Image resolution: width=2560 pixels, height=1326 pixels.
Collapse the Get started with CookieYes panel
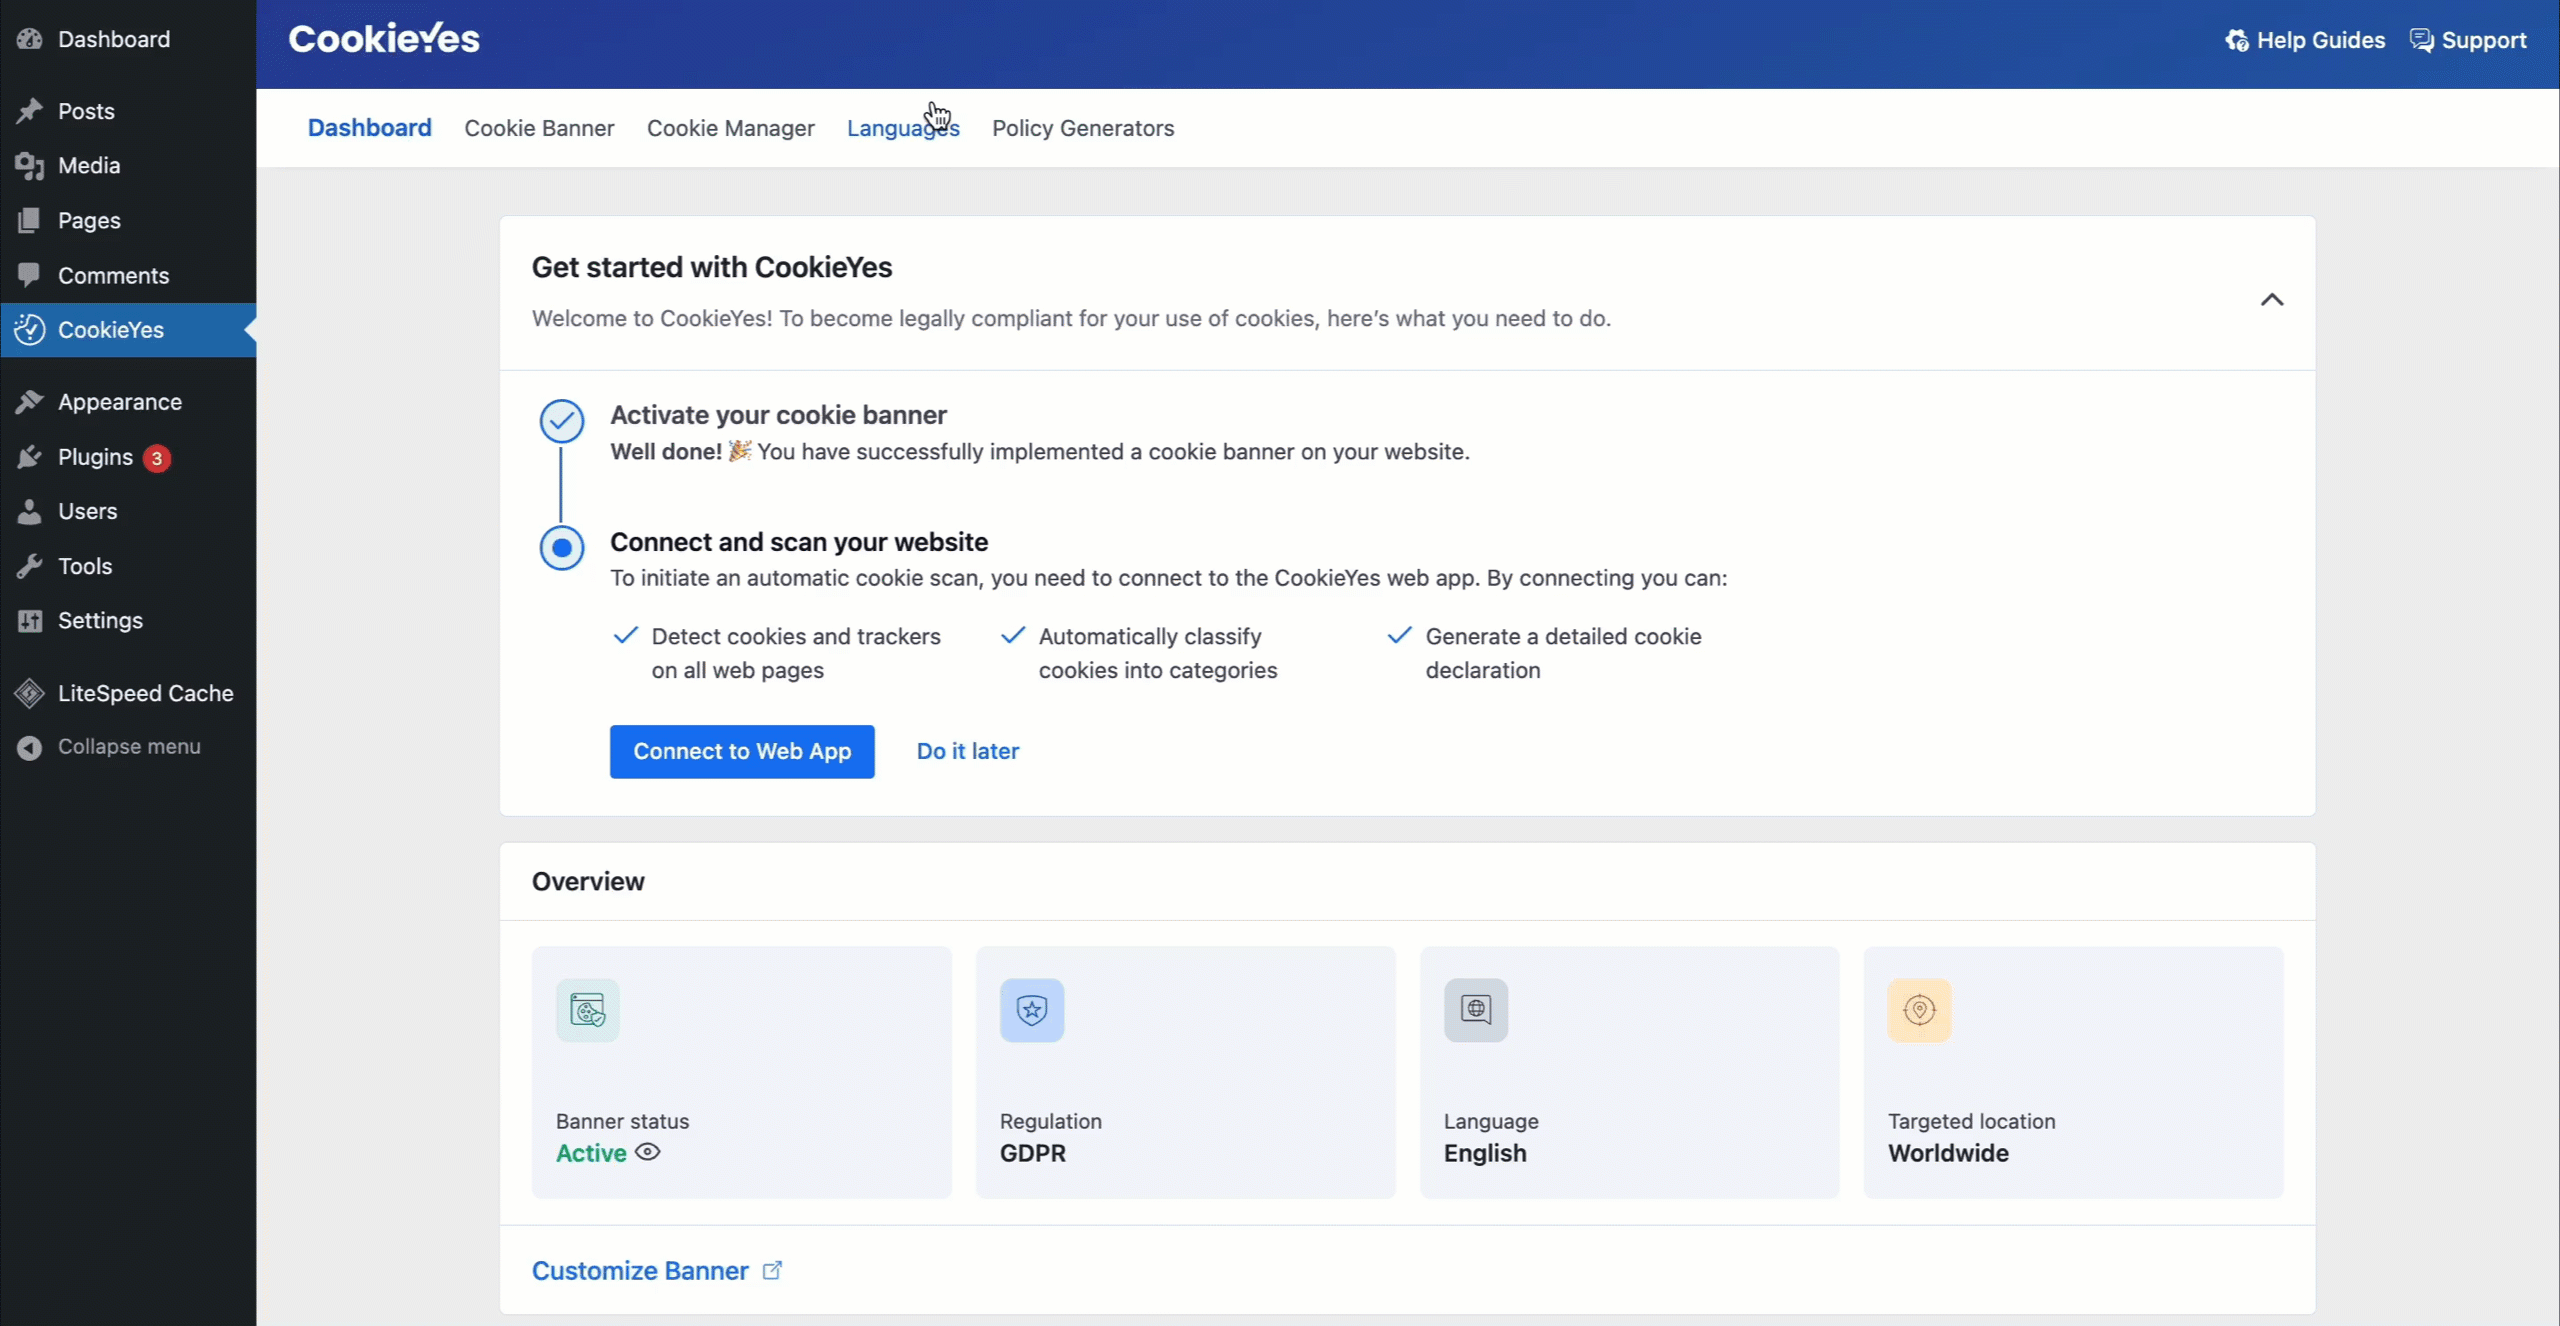2272,300
